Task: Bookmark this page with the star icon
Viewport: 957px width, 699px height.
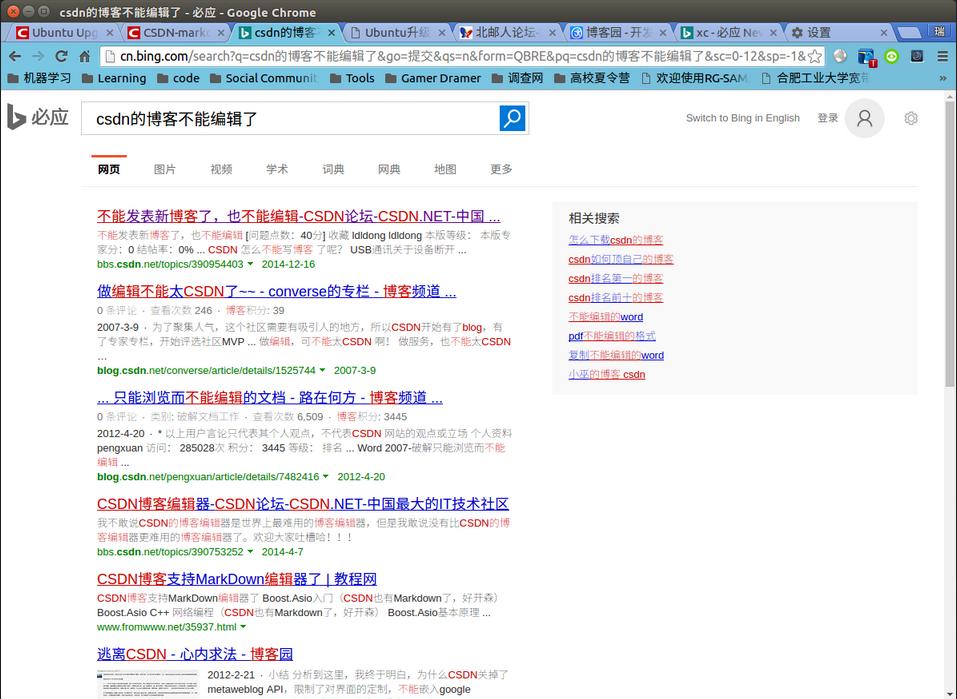Action: tap(815, 57)
